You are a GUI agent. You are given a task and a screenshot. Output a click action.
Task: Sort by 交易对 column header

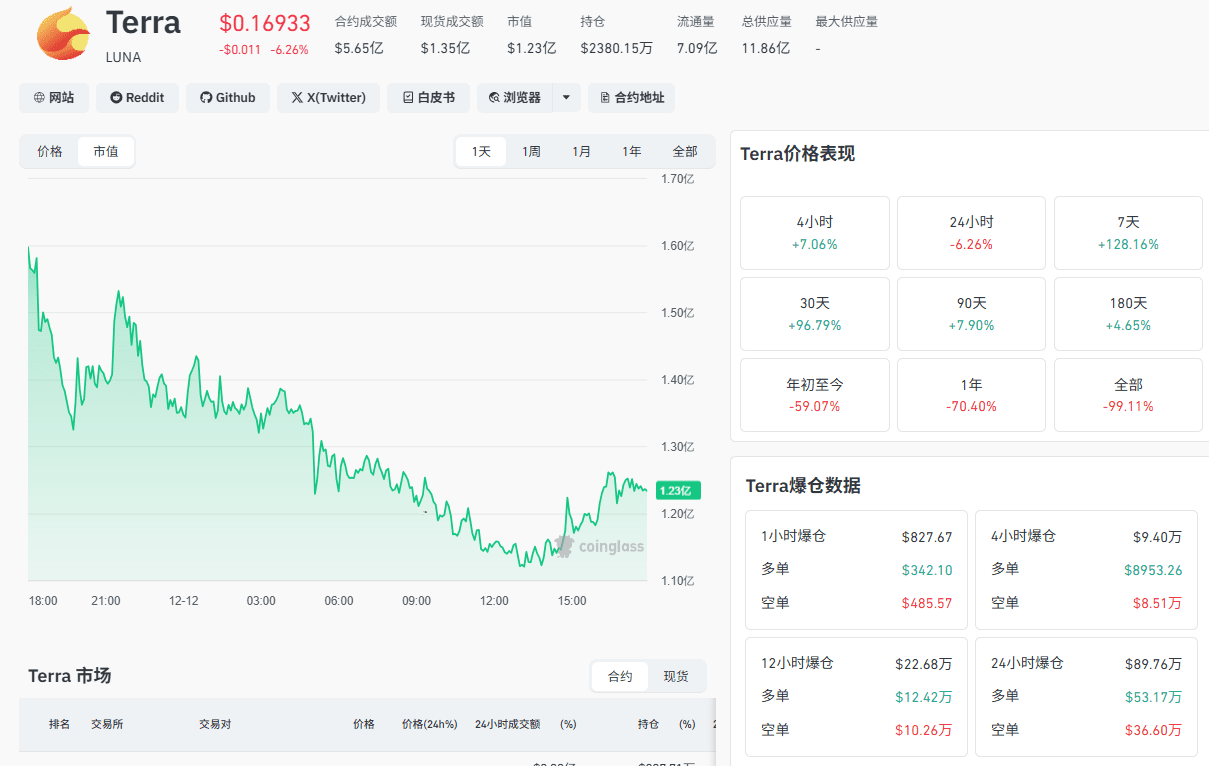(x=215, y=724)
